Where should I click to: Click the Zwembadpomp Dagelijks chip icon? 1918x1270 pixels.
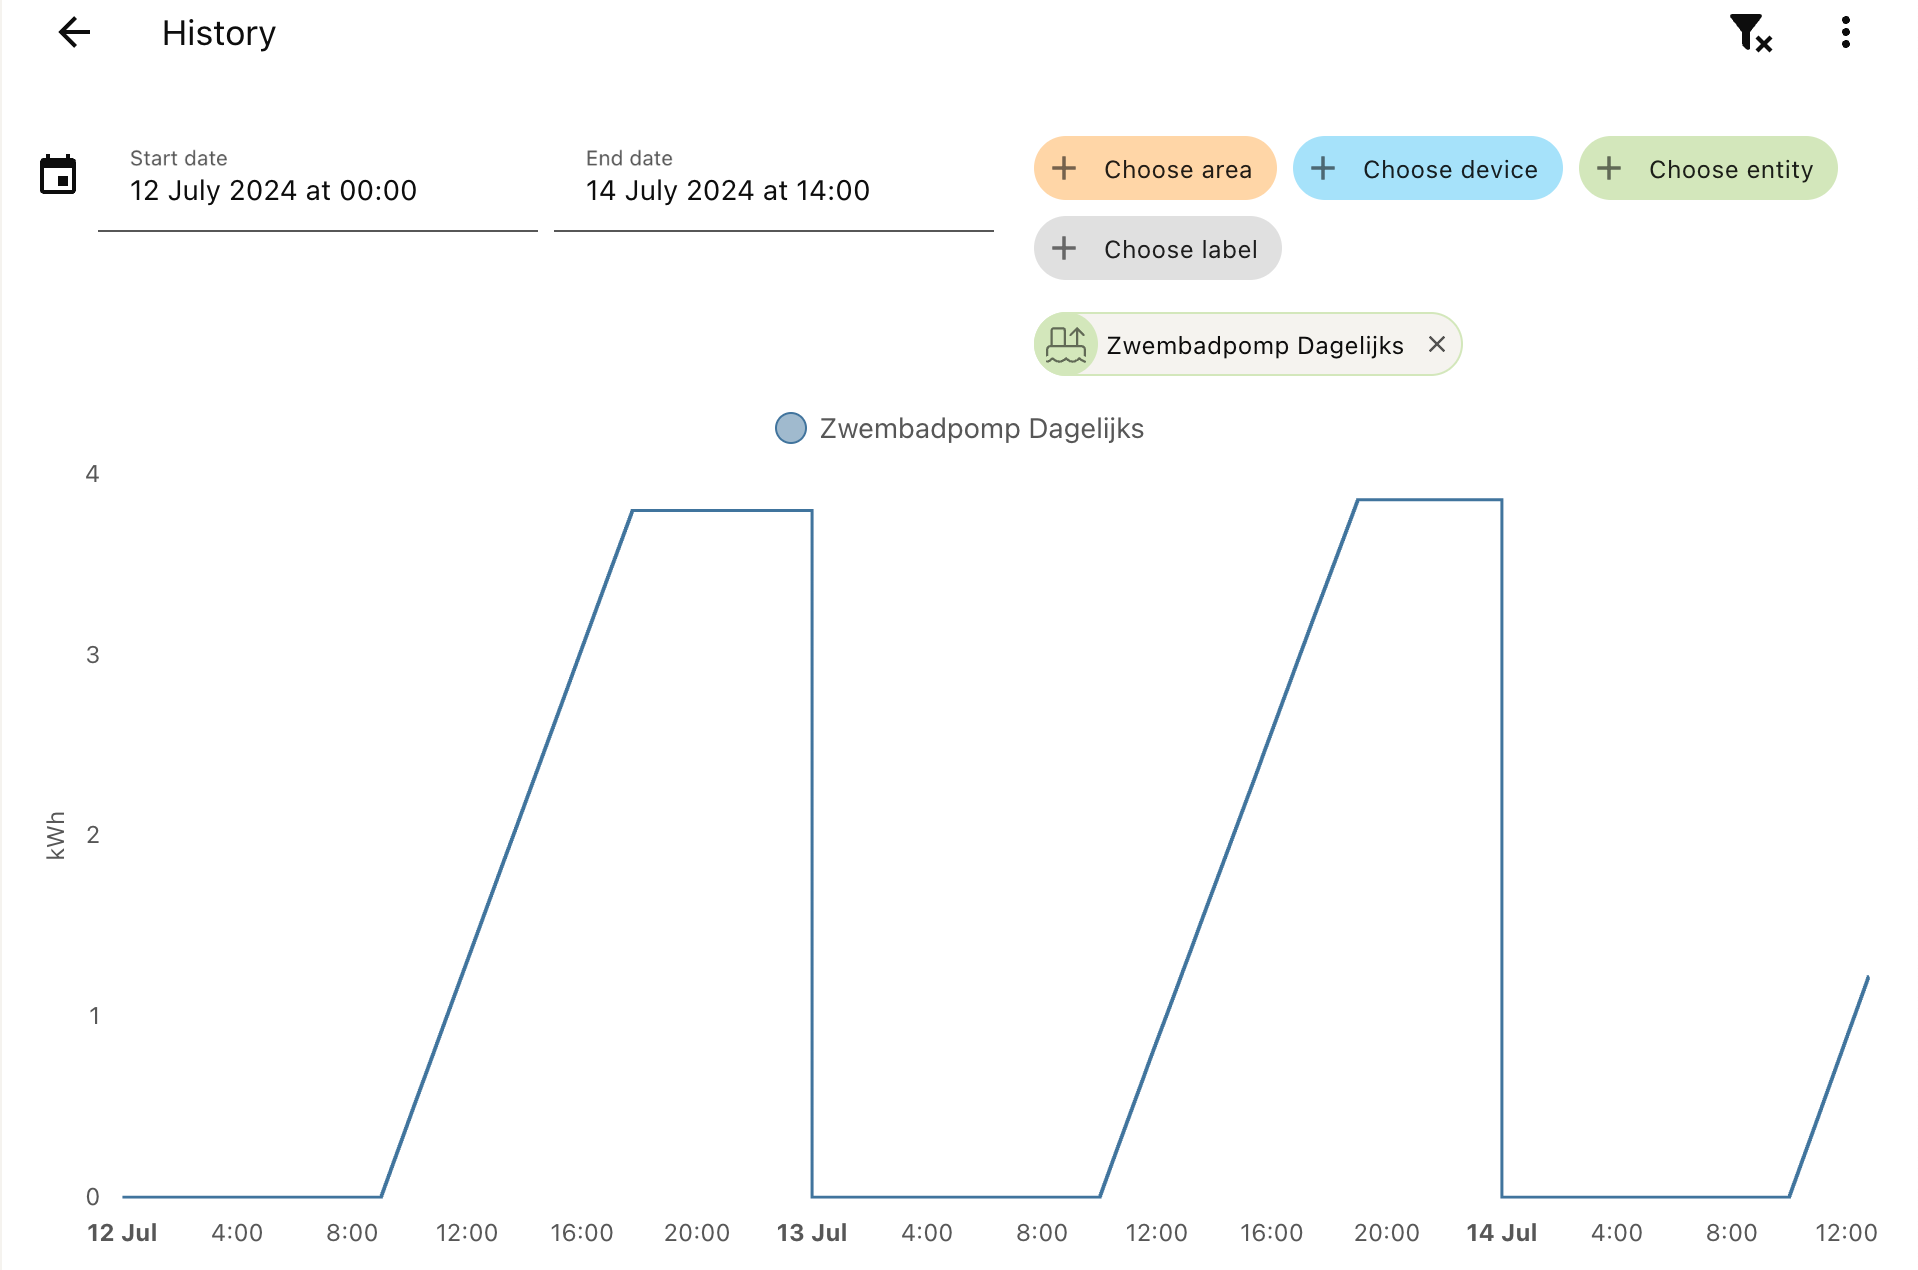(x=1066, y=344)
